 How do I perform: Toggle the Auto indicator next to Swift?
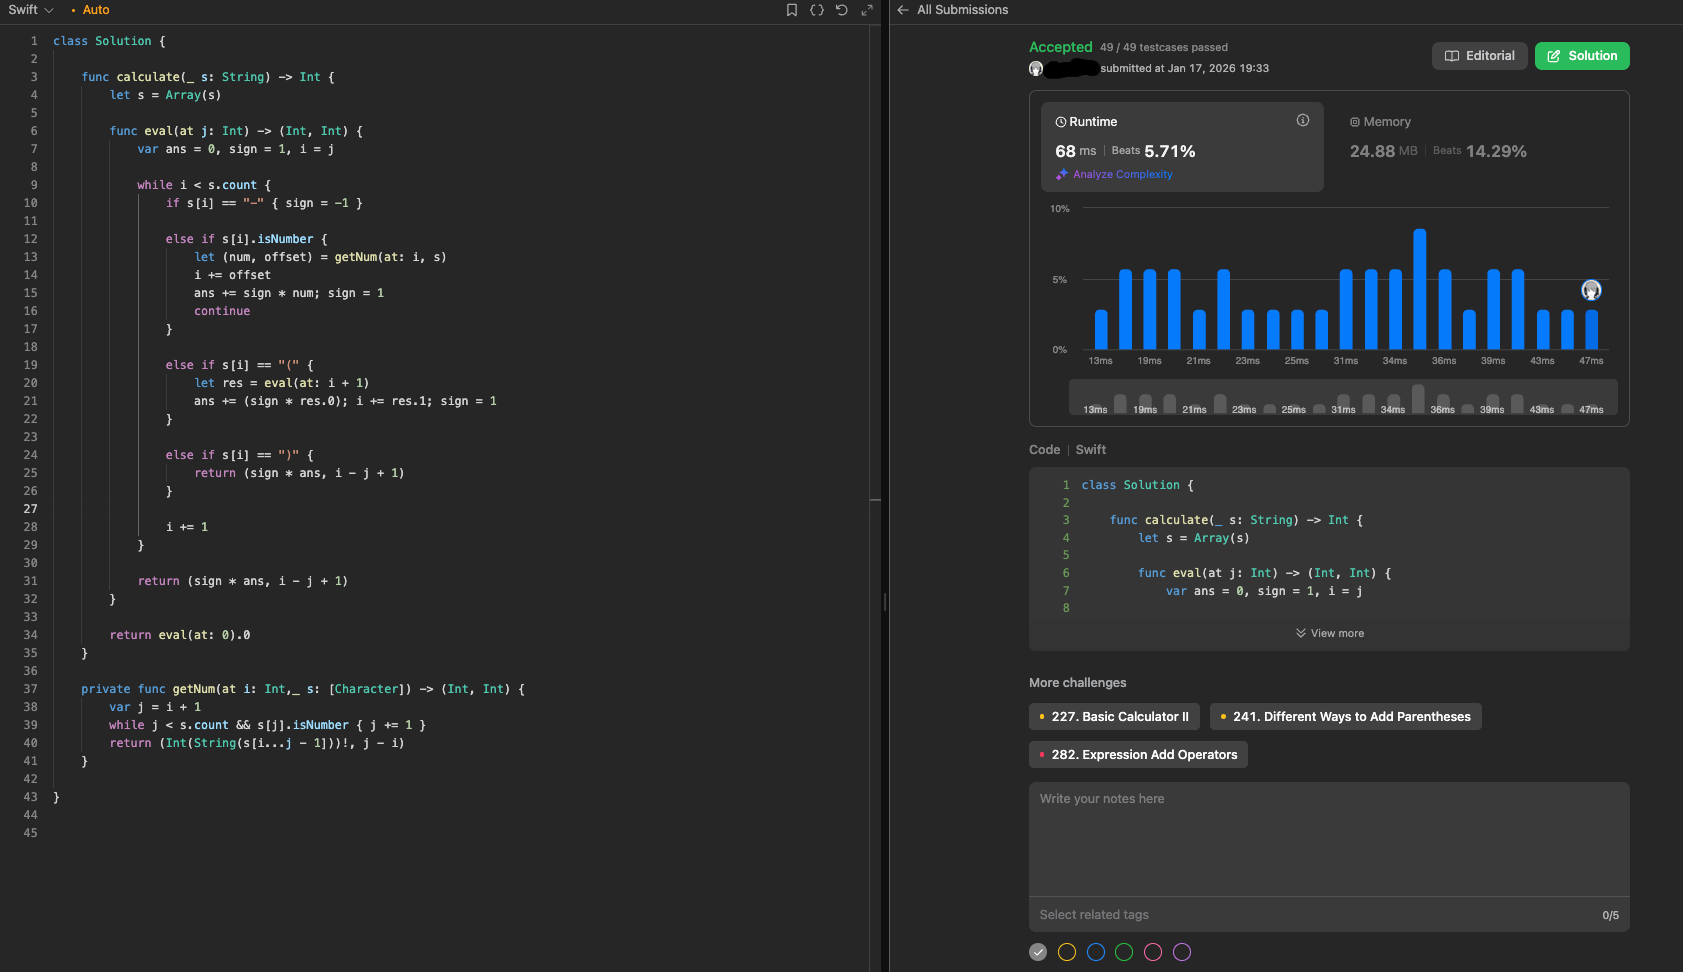pyautogui.click(x=91, y=10)
